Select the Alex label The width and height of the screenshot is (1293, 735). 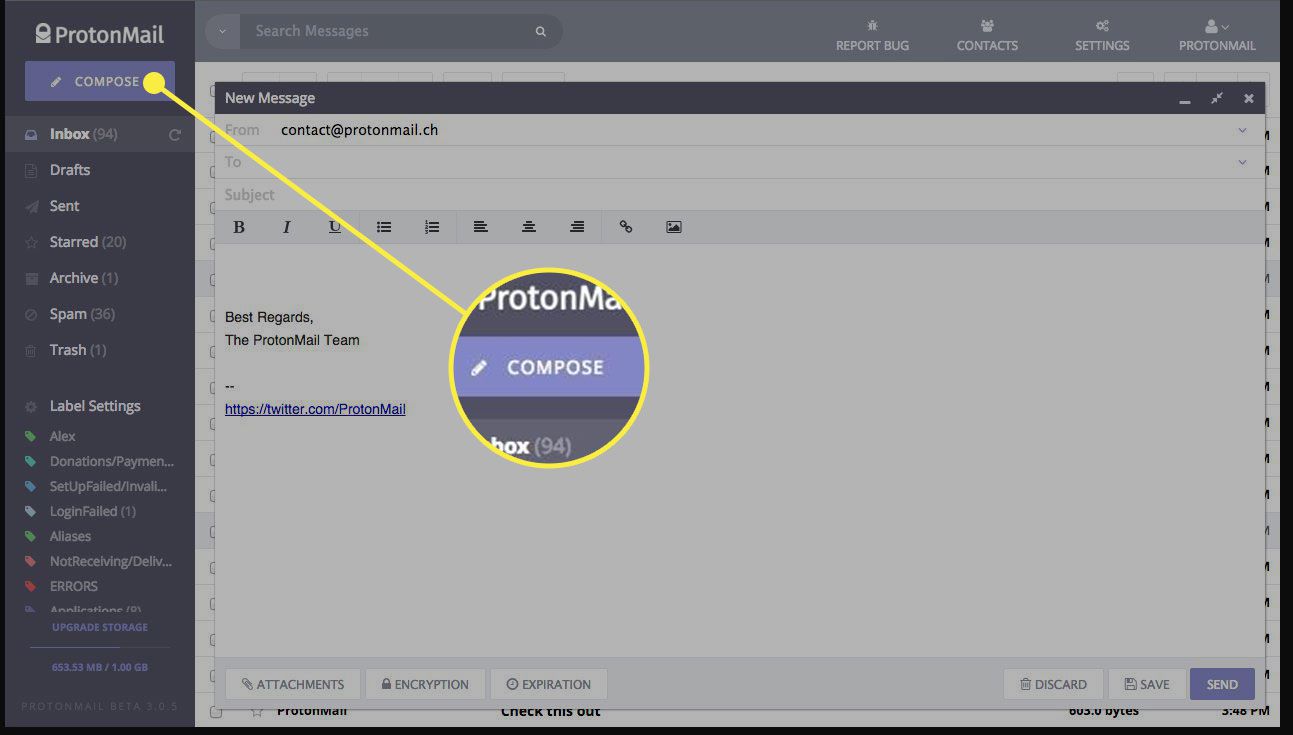coord(63,436)
